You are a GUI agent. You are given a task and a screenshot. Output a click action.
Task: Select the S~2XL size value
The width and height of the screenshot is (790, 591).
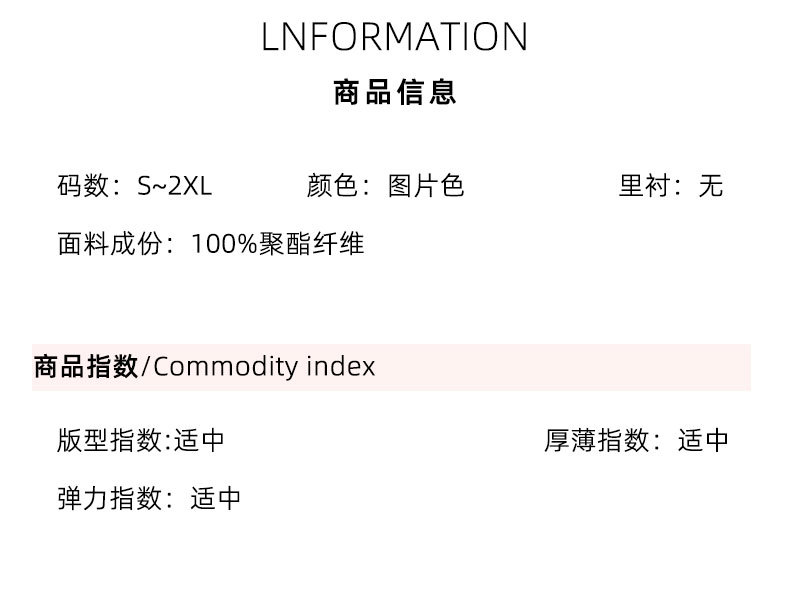(x=175, y=186)
